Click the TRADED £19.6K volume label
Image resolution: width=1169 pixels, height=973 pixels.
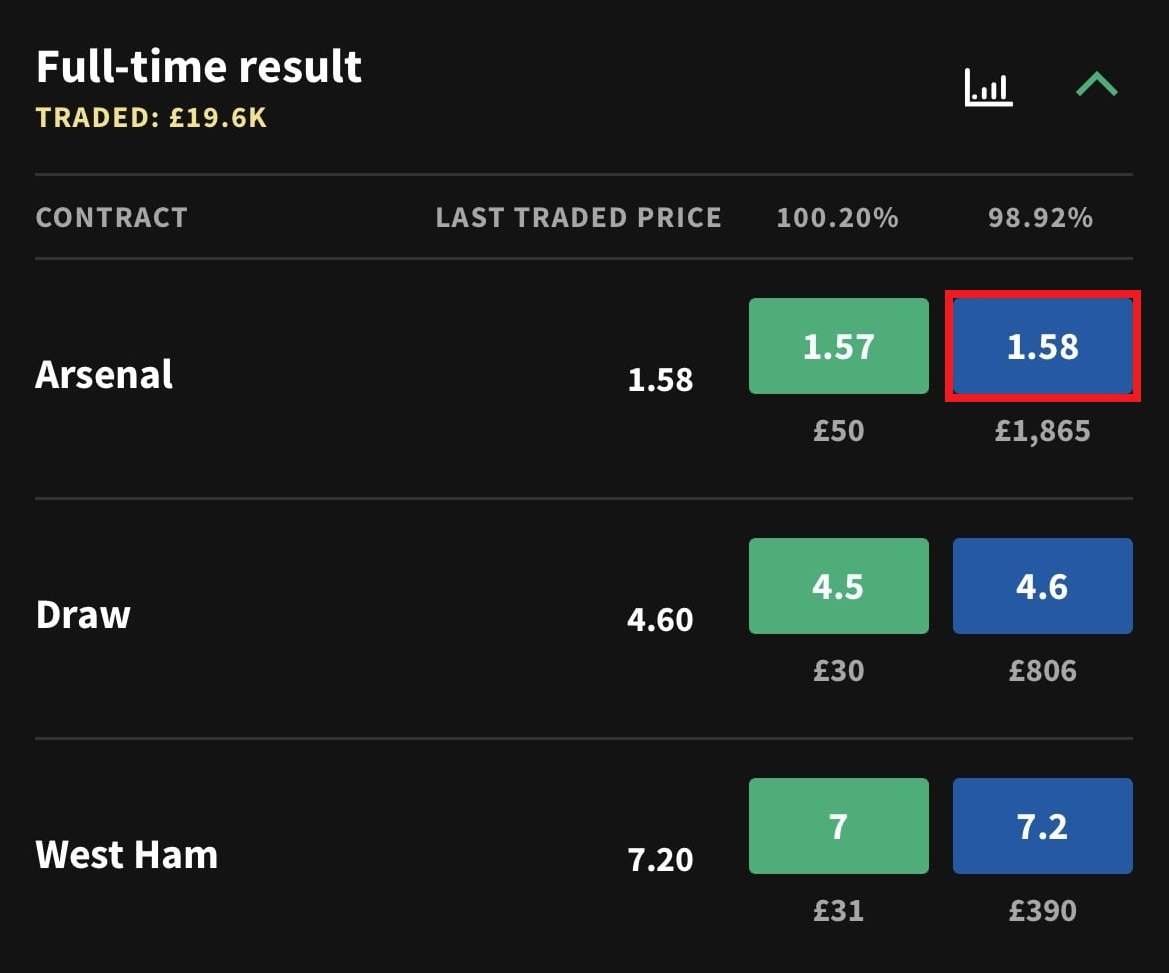click(151, 118)
